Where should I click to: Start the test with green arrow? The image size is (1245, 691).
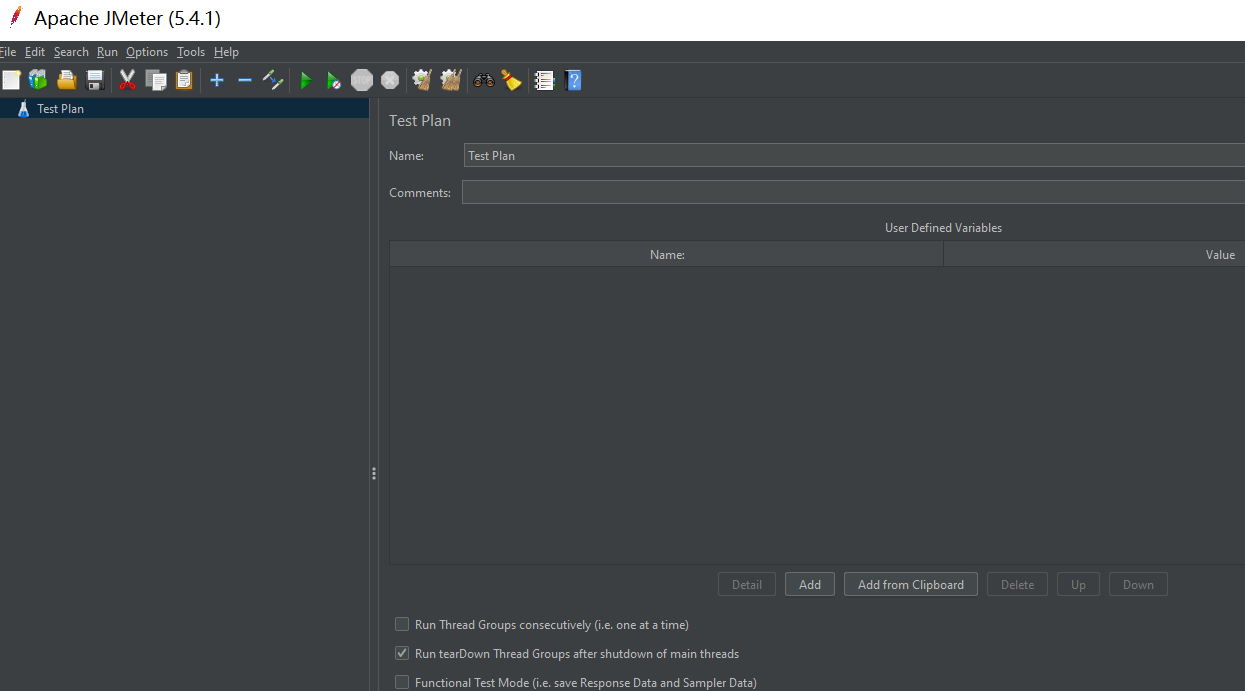point(306,80)
